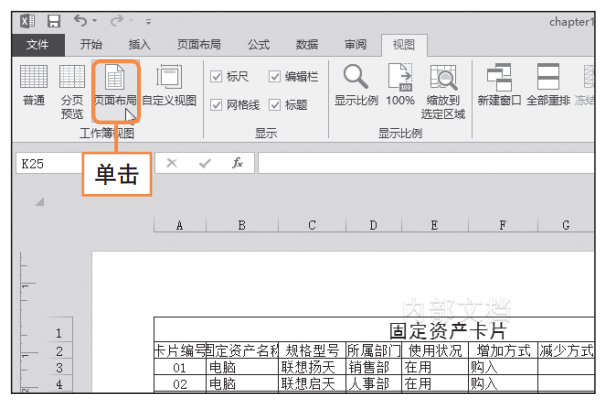Screen dimensions: 608x407
Task: Click the Name Box showing K25
Action: pos(49,164)
